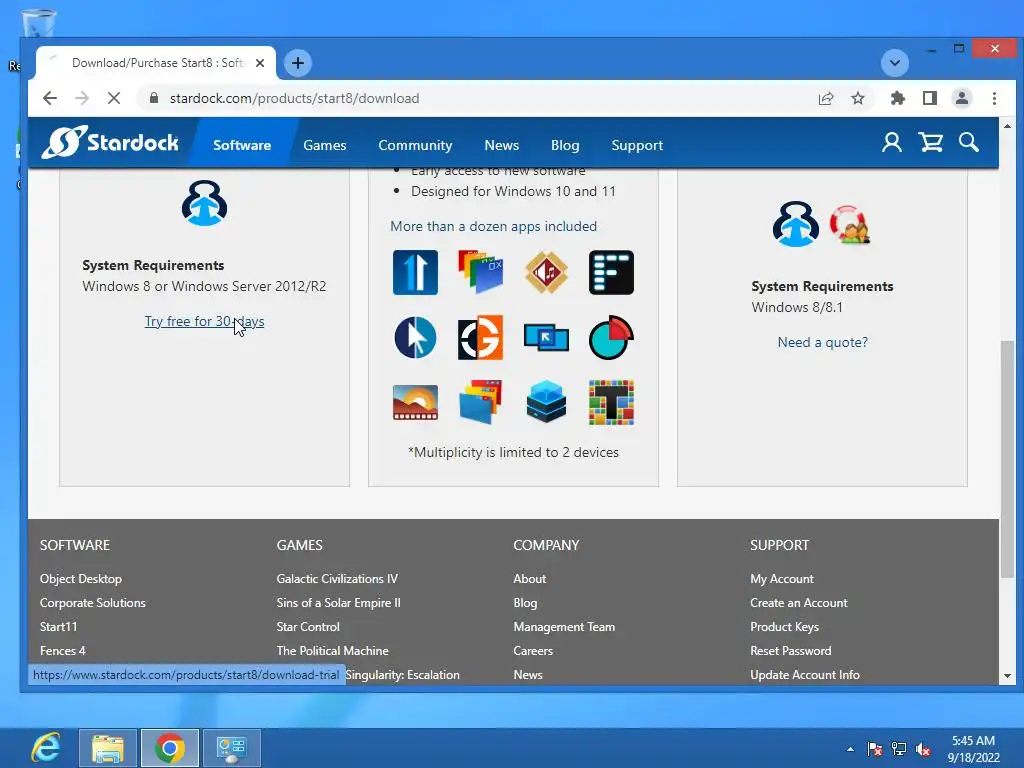Viewport: 1024px width, 768px height.
Task: Select the colorful tiles T app icon
Action: click(611, 402)
